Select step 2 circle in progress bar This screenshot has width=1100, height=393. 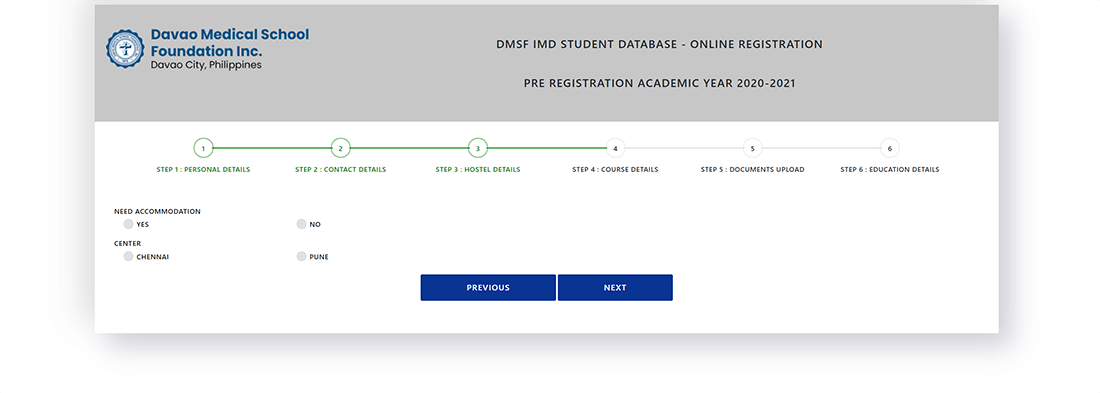(x=340, y=148)
